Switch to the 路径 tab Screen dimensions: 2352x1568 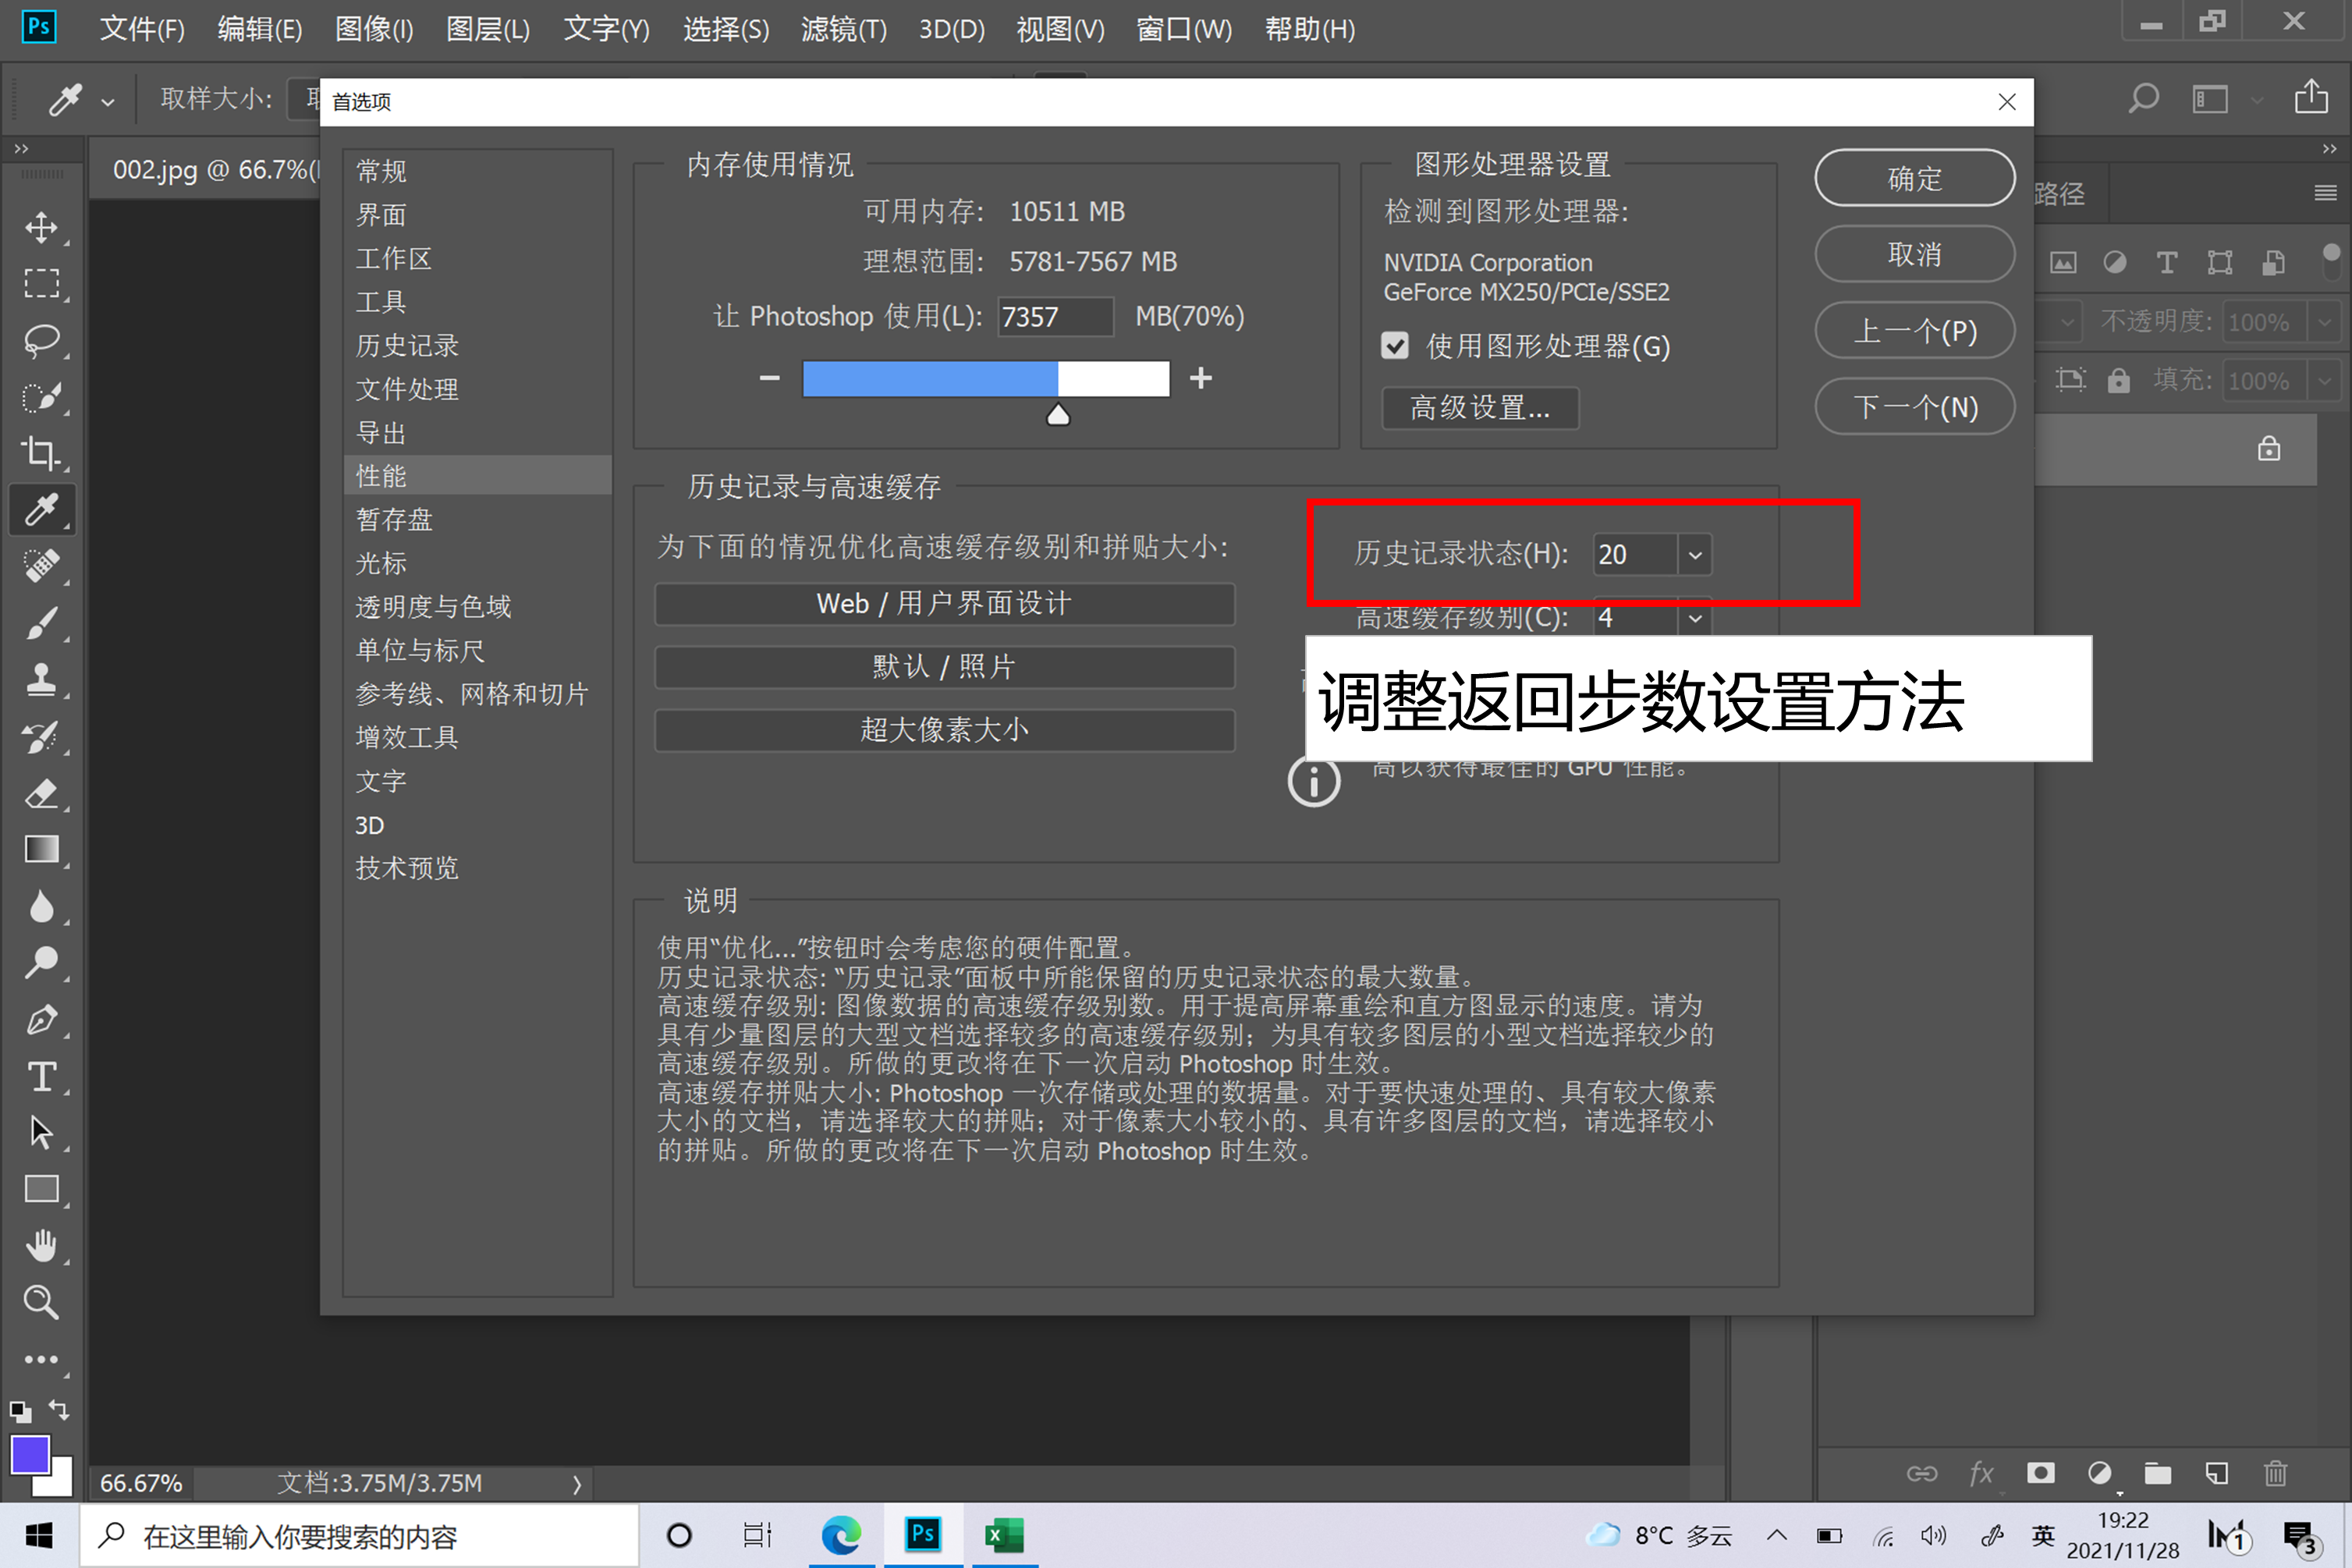tap(2060, 193)
